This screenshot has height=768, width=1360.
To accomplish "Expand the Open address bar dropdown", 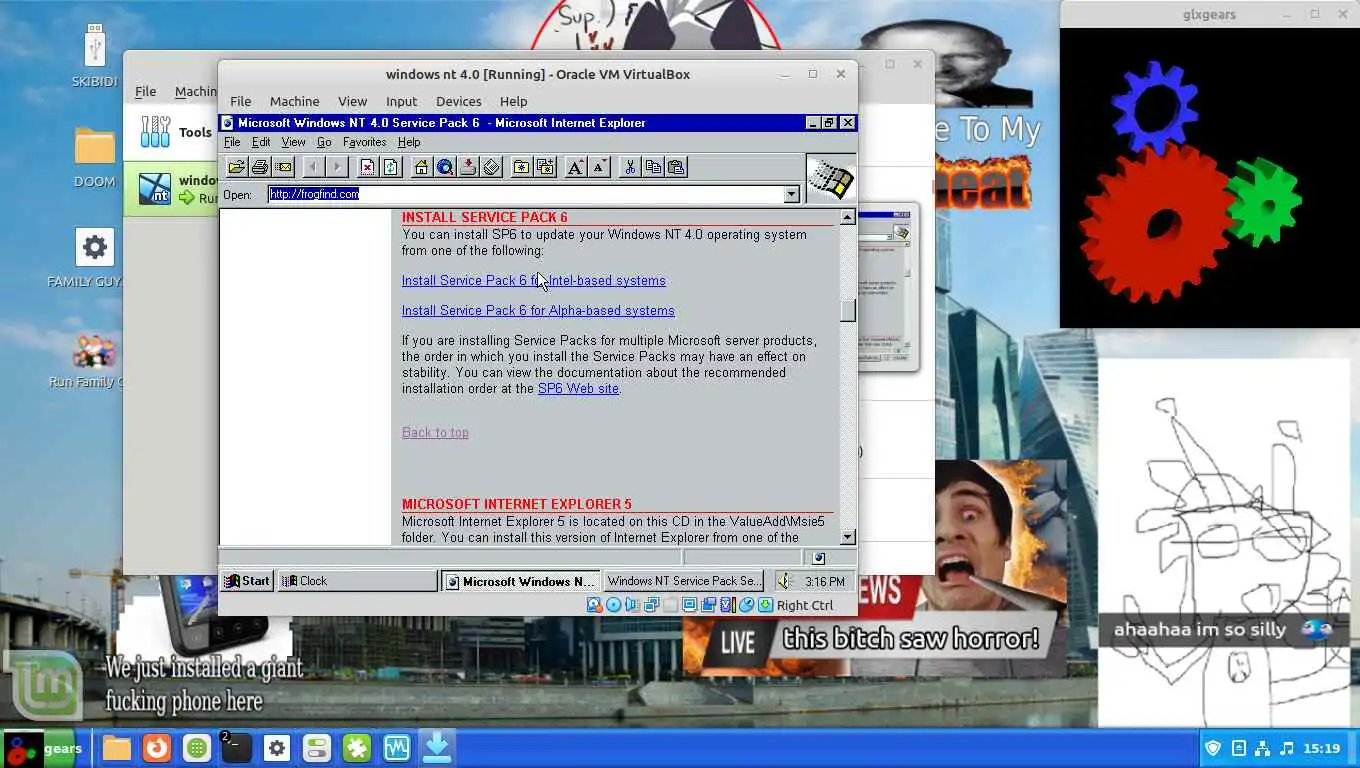I will pyautogui.click(x=792, y=194).
